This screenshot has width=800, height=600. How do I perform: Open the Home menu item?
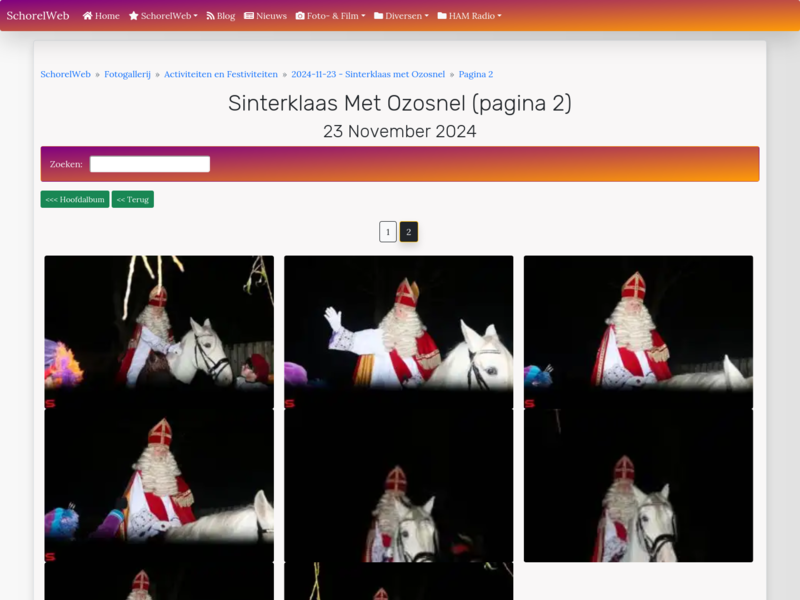pyautogui.click(x=101, y=16)
